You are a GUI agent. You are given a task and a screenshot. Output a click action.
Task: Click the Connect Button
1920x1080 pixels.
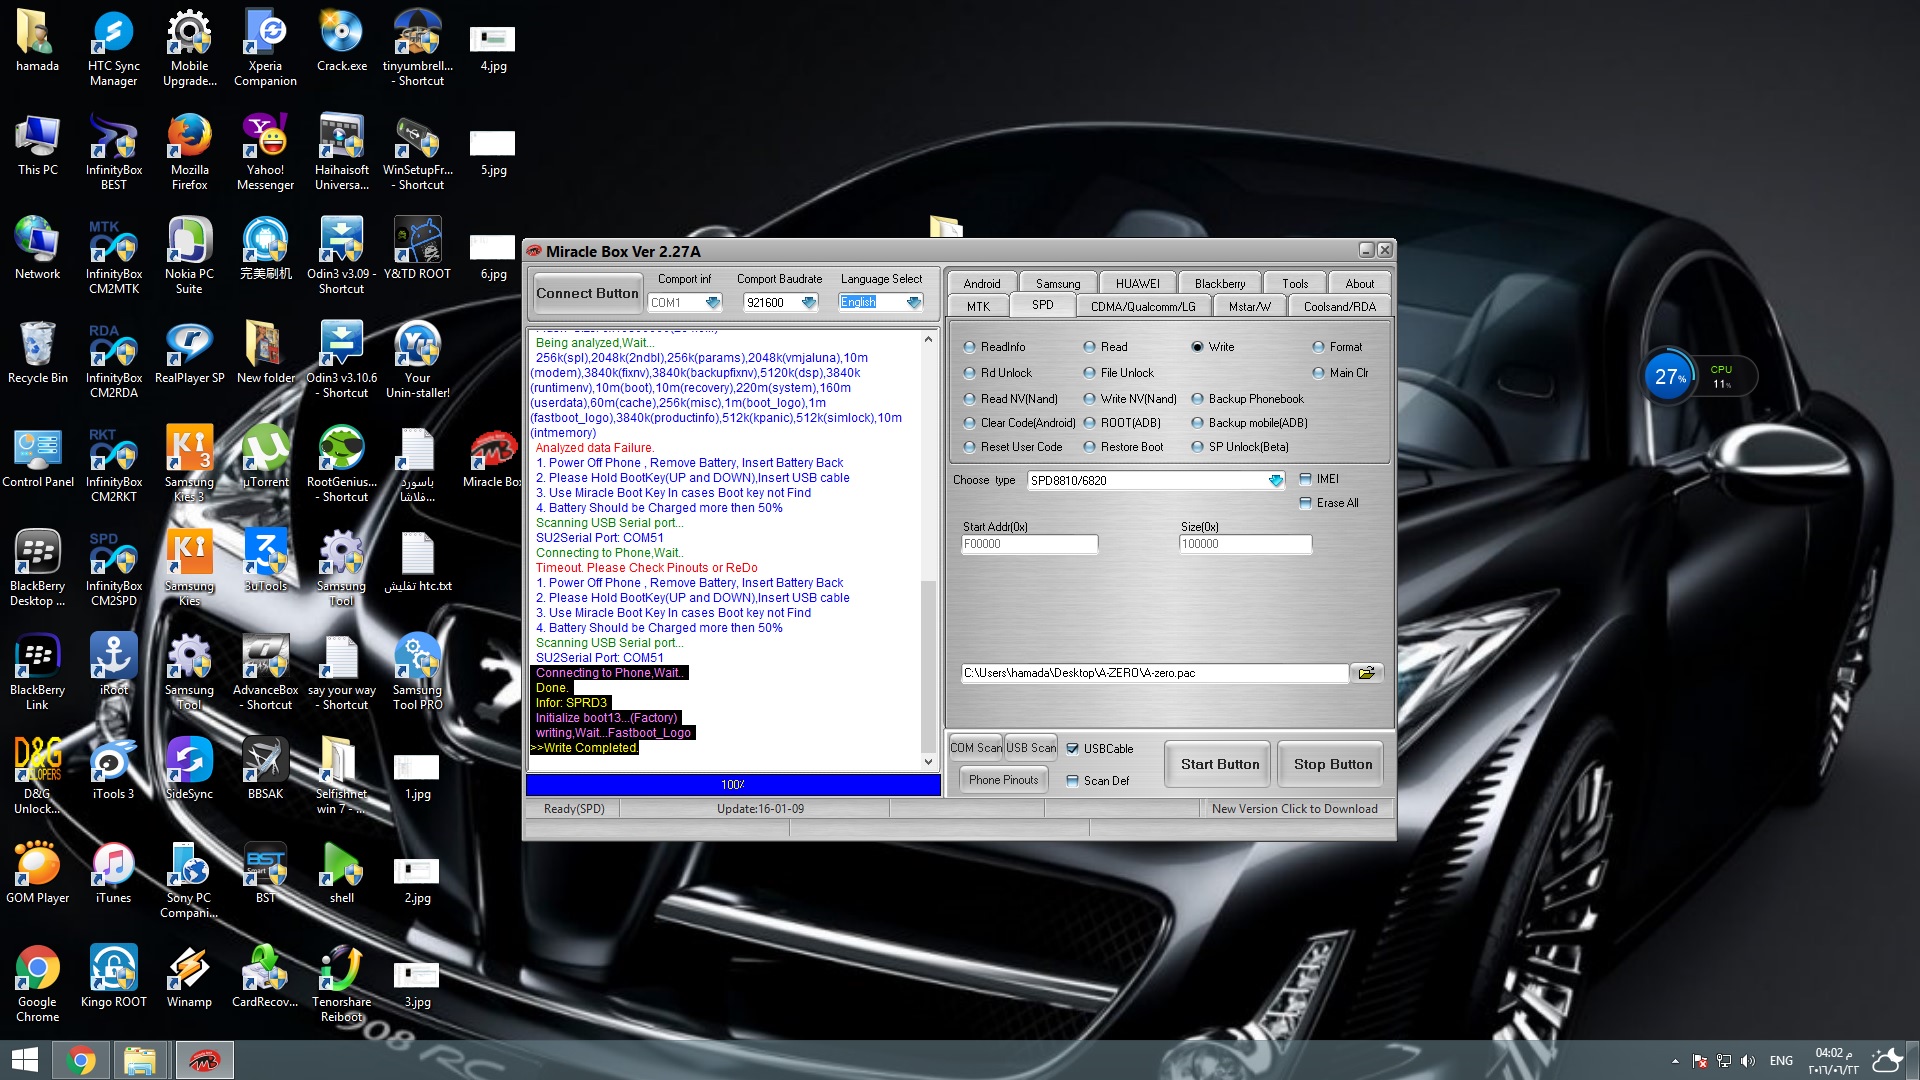(x=587, y=293)
